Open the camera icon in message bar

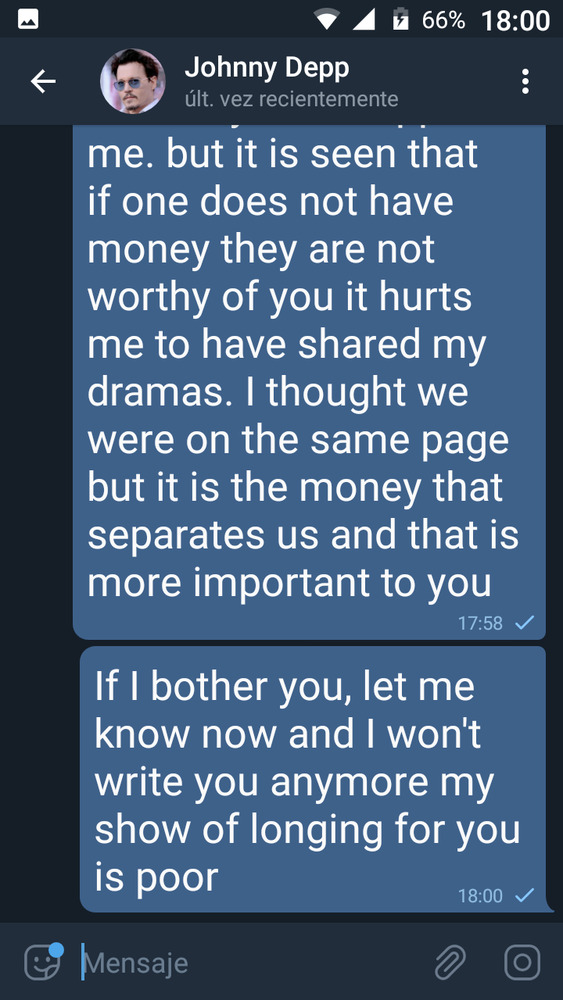click(x=522, y=962)
